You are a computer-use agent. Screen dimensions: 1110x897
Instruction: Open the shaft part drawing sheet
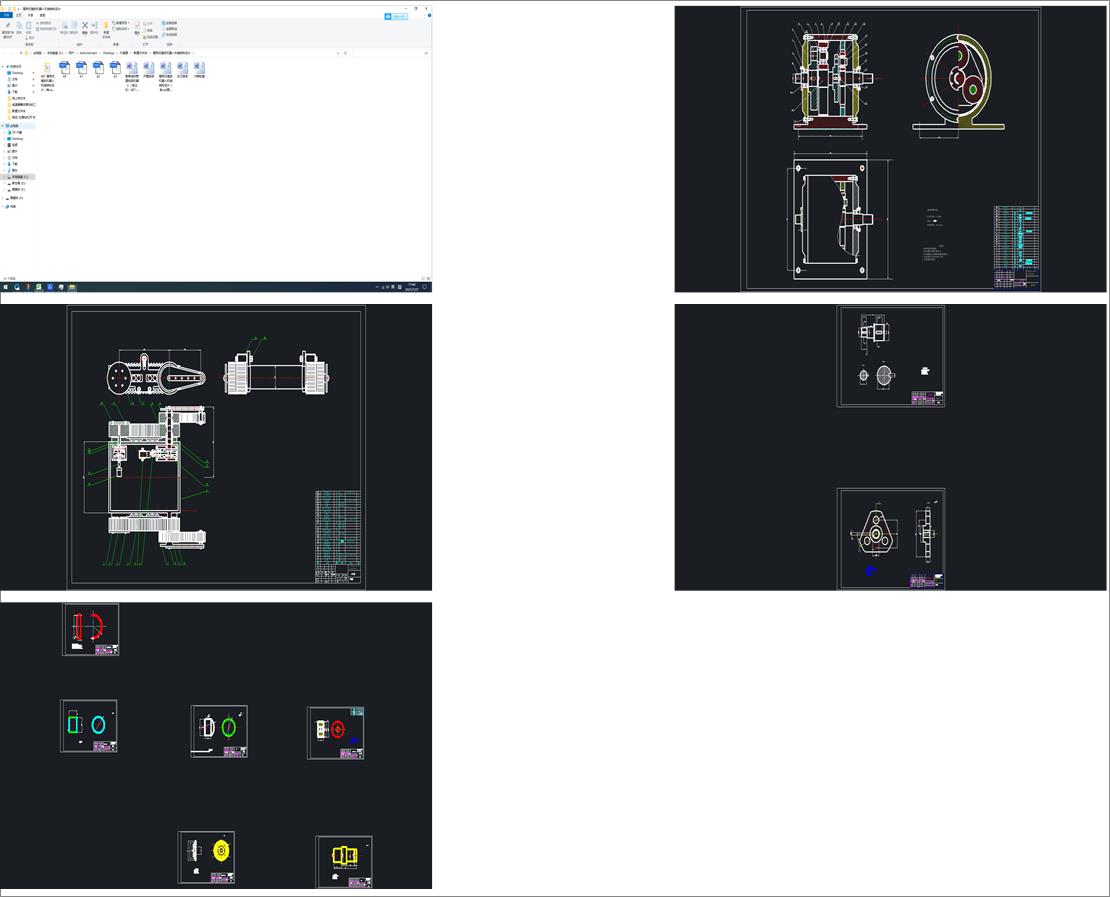pos(891,356)
